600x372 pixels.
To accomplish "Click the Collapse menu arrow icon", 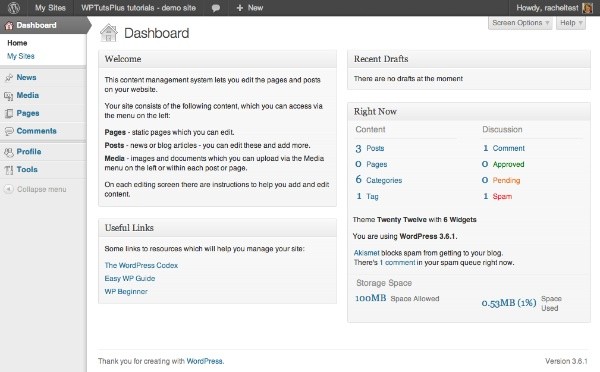I will tap(9, 189).
